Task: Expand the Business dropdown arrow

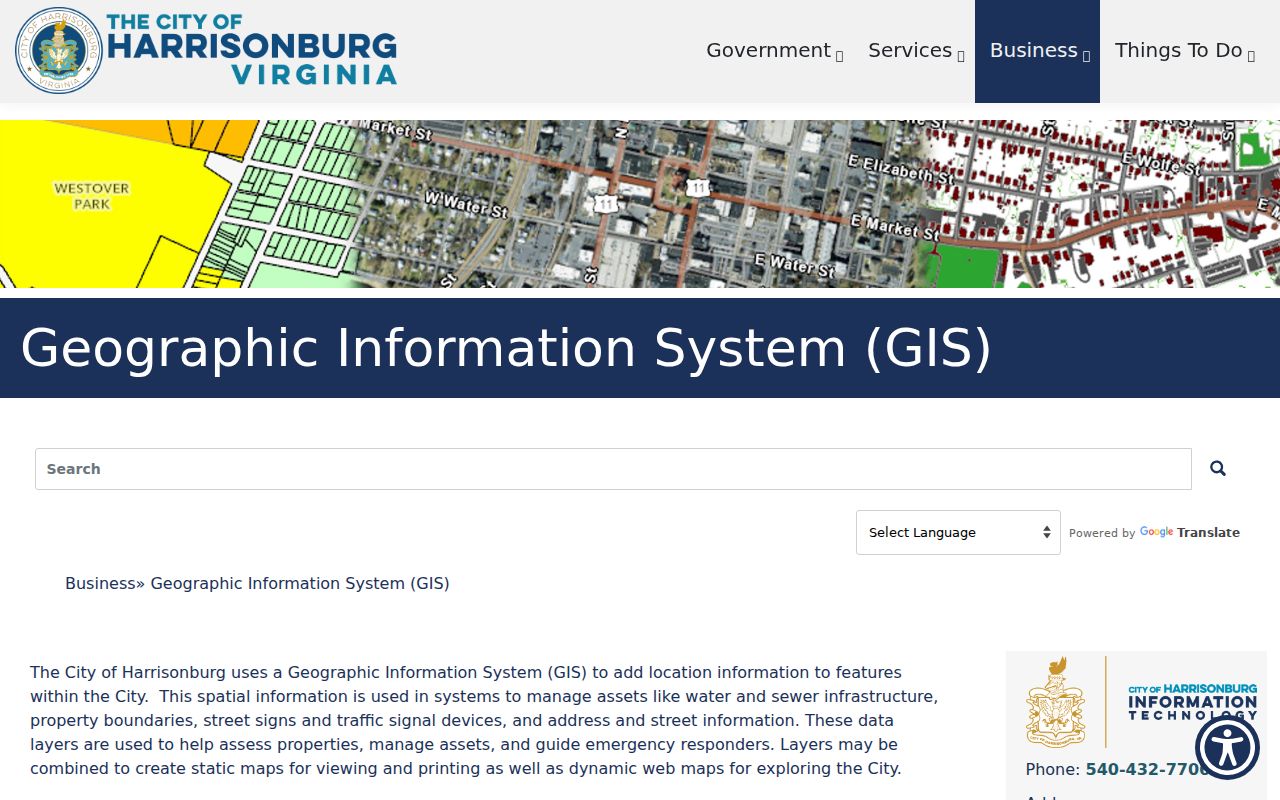Action: point(1086,56)
